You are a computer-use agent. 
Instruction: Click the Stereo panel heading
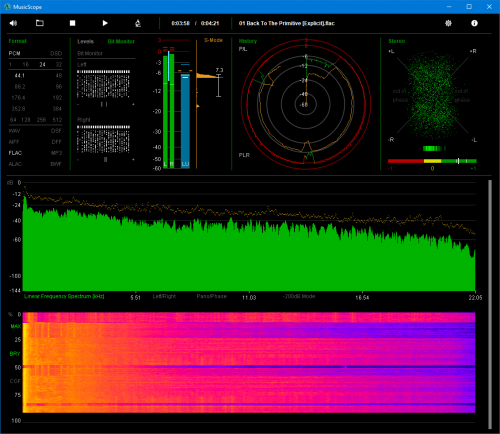[397, 41]
